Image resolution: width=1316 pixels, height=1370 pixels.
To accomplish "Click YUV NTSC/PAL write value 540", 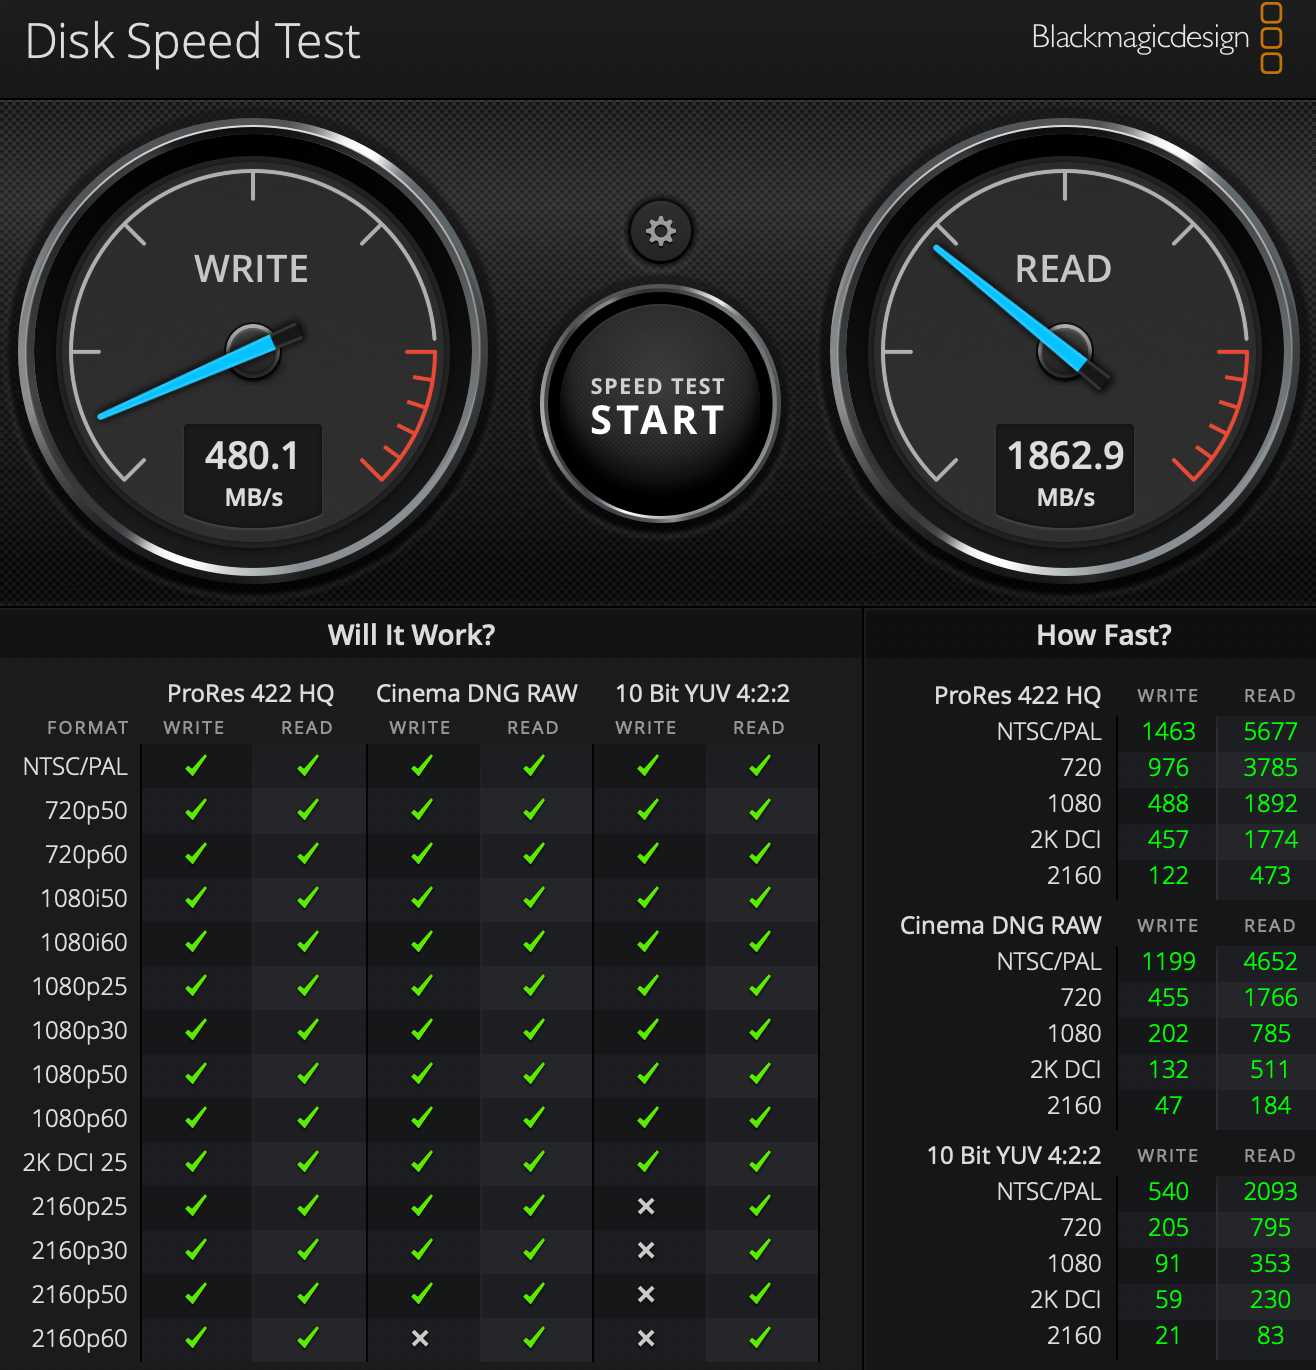I will (x=1168, y=1191).
